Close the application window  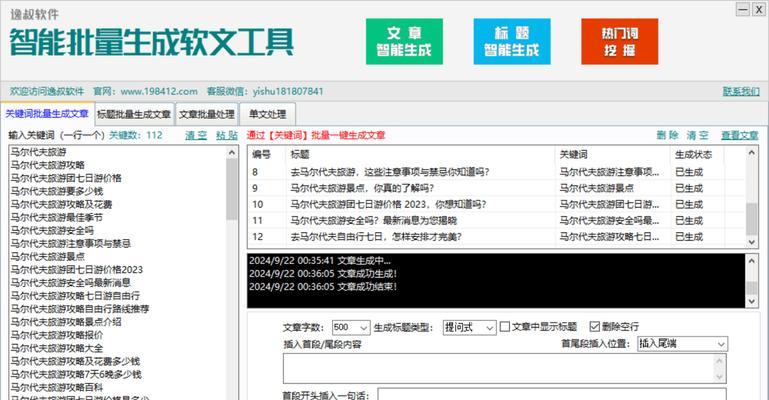(759, 9)
